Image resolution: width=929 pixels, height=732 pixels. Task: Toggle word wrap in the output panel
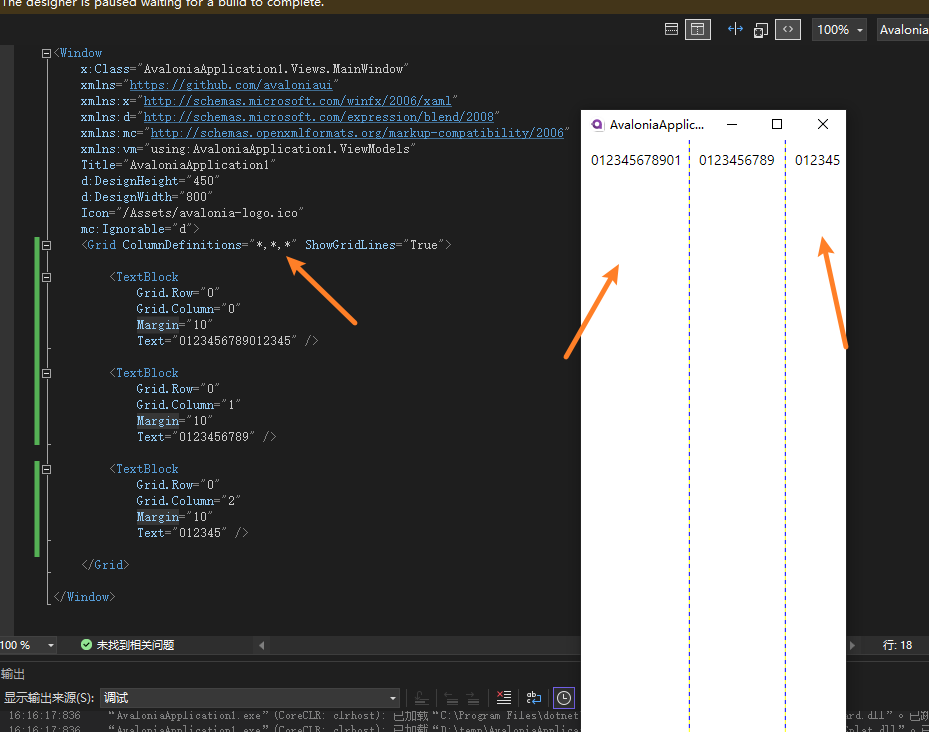pyautogui.click(x=534, y=698)
